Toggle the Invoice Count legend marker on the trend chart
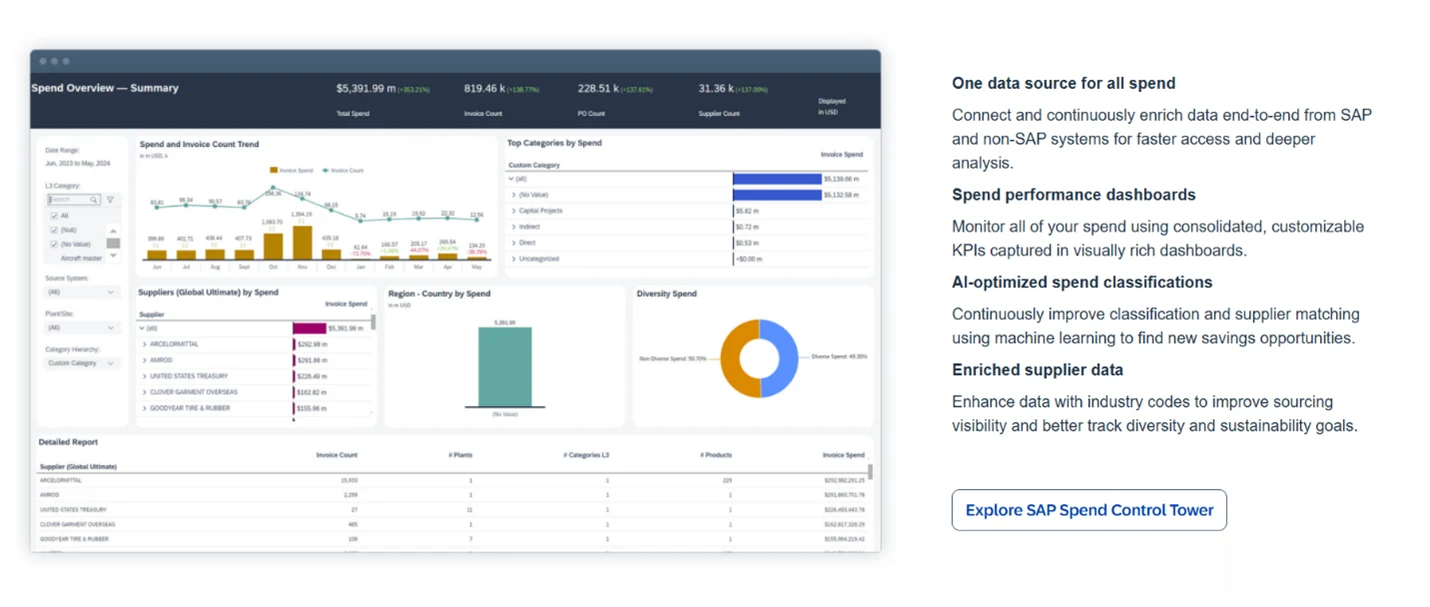The image size is (1430, 607). point(326,170)
